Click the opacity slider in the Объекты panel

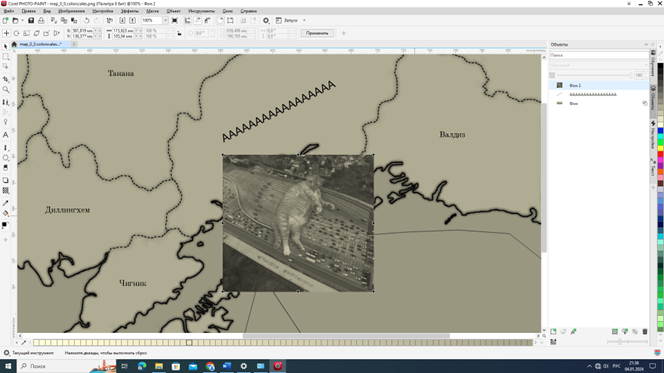point(595,75)
